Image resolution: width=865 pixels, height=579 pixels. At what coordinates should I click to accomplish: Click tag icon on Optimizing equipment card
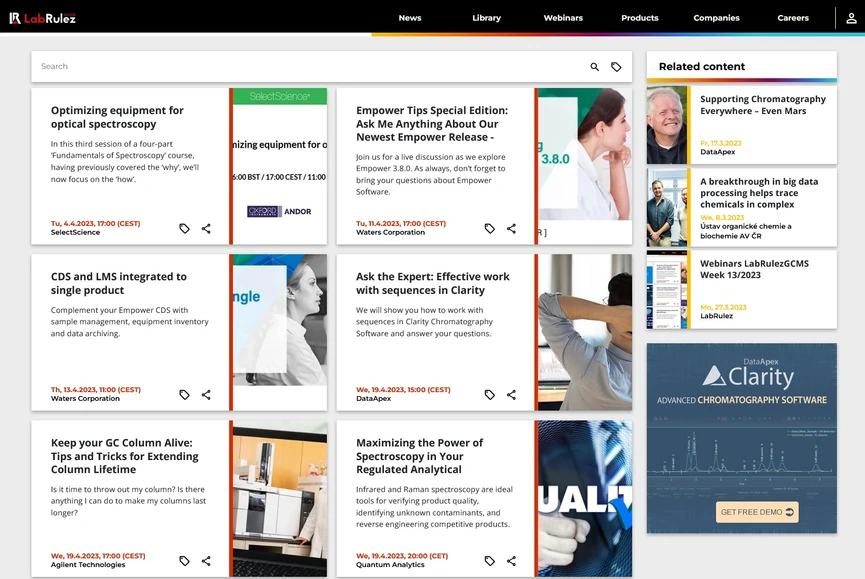184,228
